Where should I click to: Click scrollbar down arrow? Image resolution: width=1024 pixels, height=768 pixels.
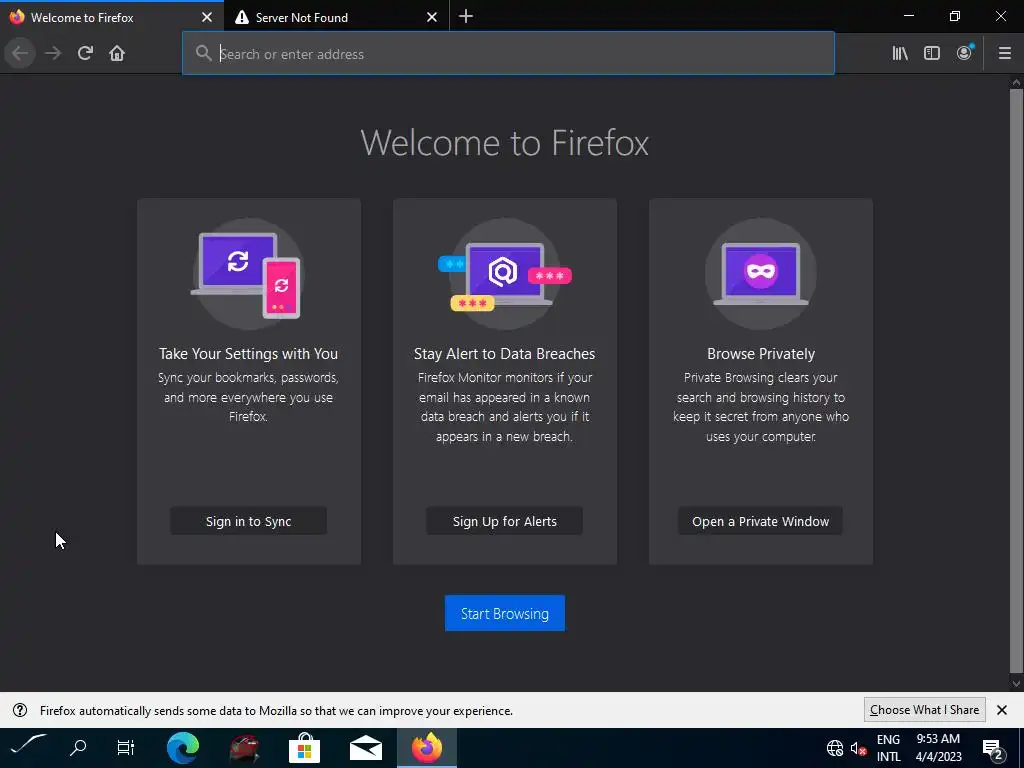pos(1016,684)
